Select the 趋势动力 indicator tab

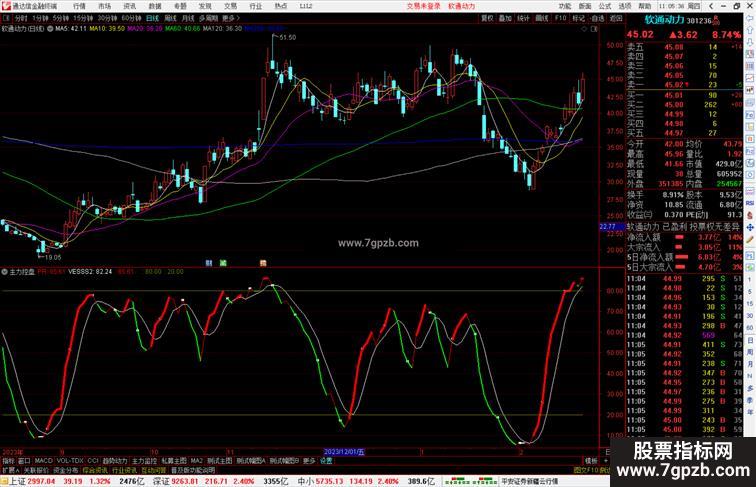[115, 461]
